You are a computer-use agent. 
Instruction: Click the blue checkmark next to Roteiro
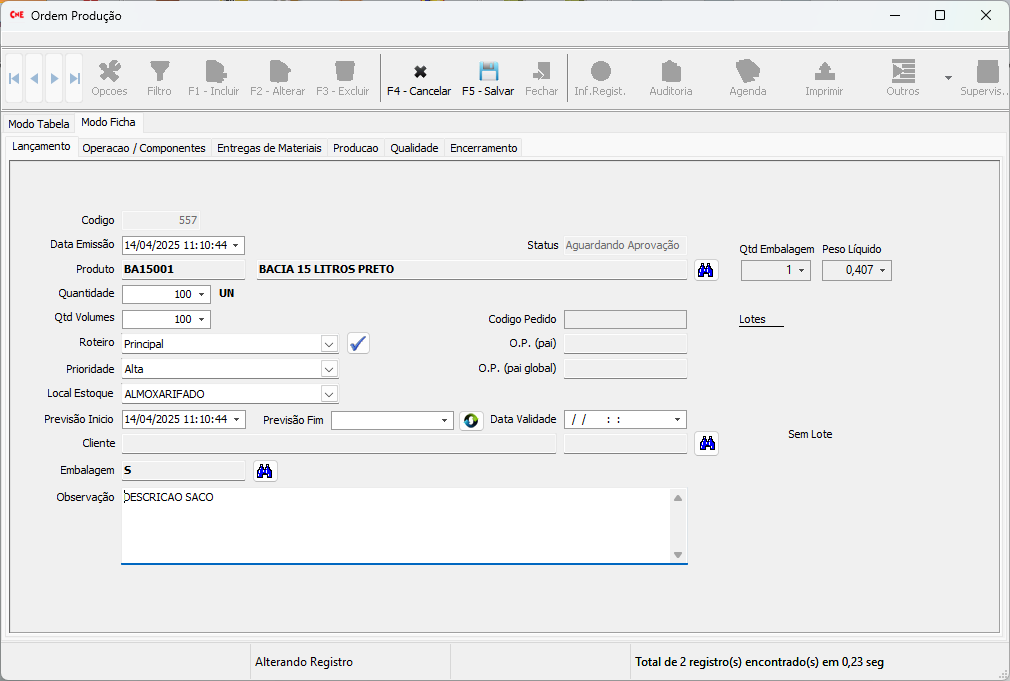point(358,344)
